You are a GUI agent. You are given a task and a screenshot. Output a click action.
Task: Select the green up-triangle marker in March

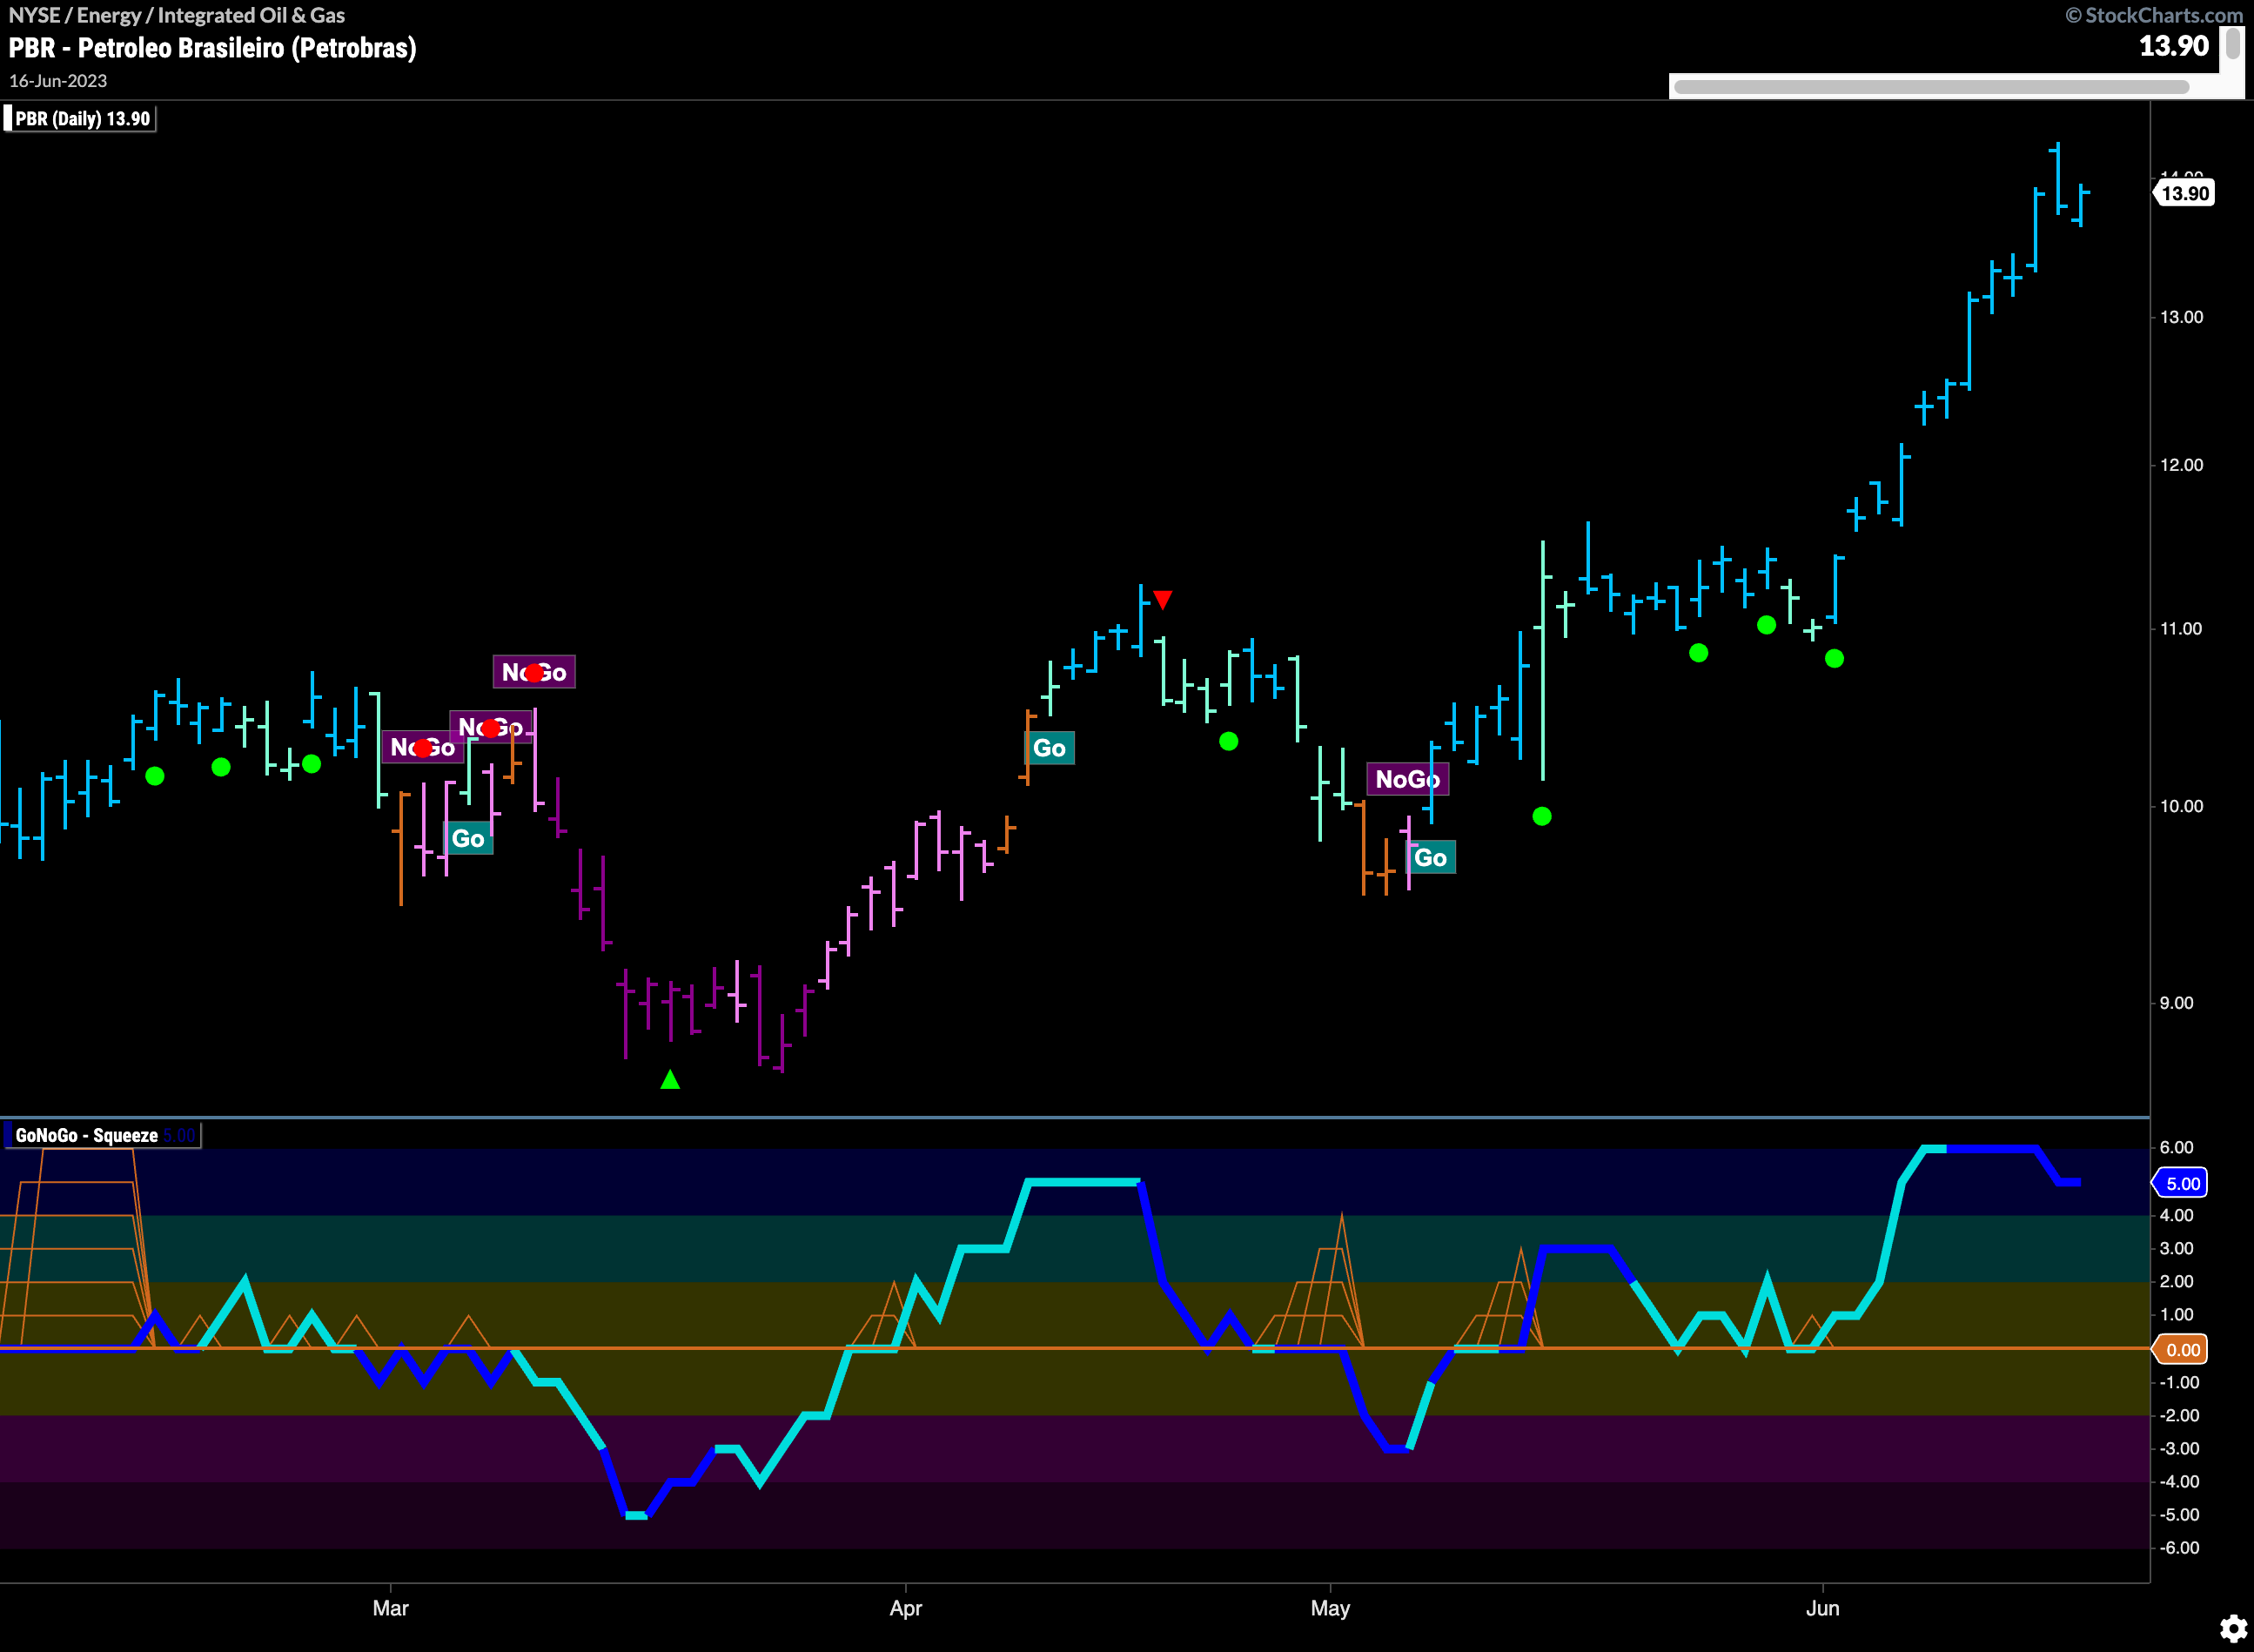pos(670,1079)
